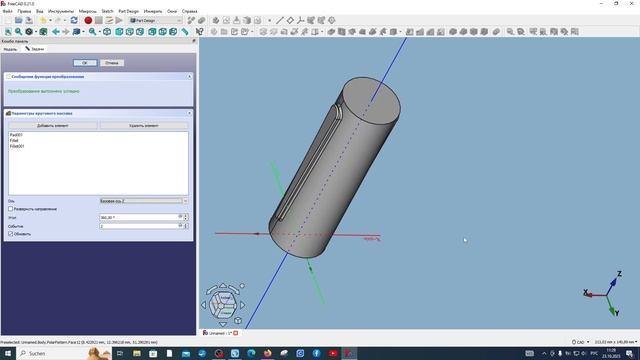Click the Isometric view cube icon

(107, 32)
